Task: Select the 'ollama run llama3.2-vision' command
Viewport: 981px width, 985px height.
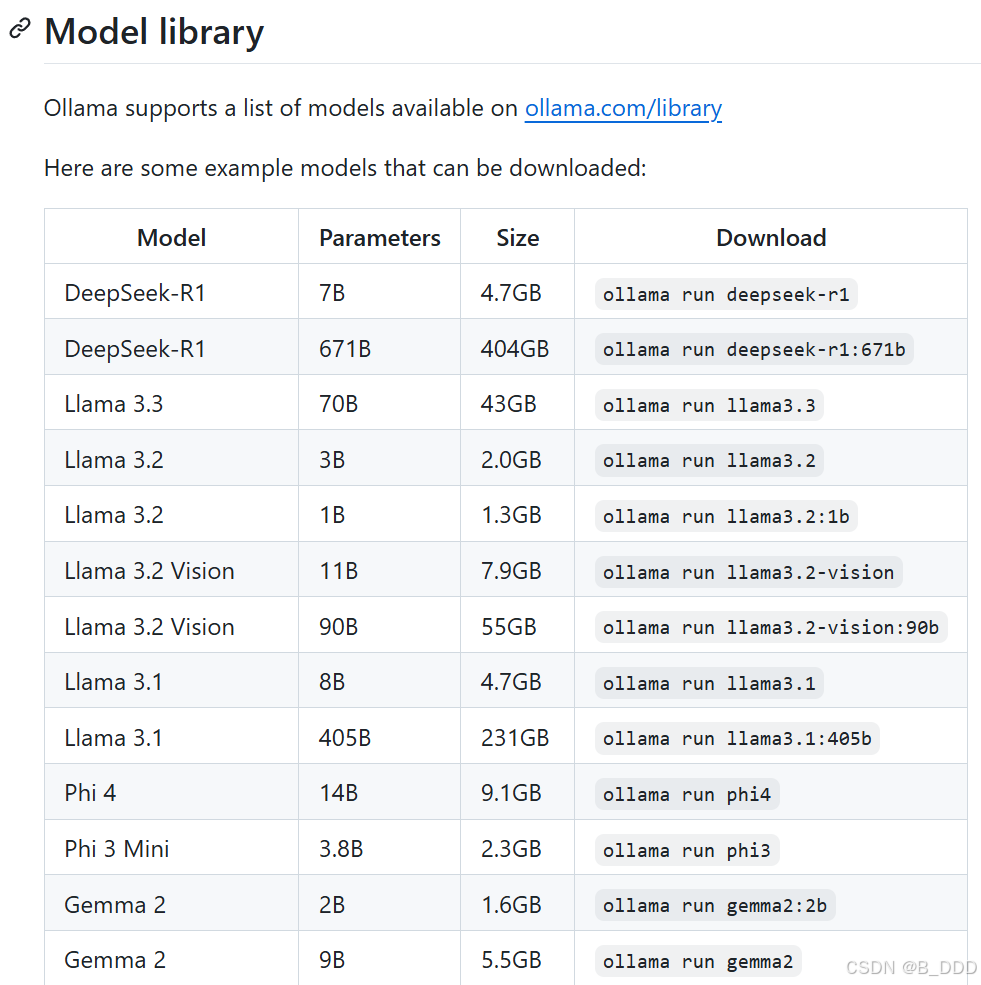Action: click(x=749, y=572)
